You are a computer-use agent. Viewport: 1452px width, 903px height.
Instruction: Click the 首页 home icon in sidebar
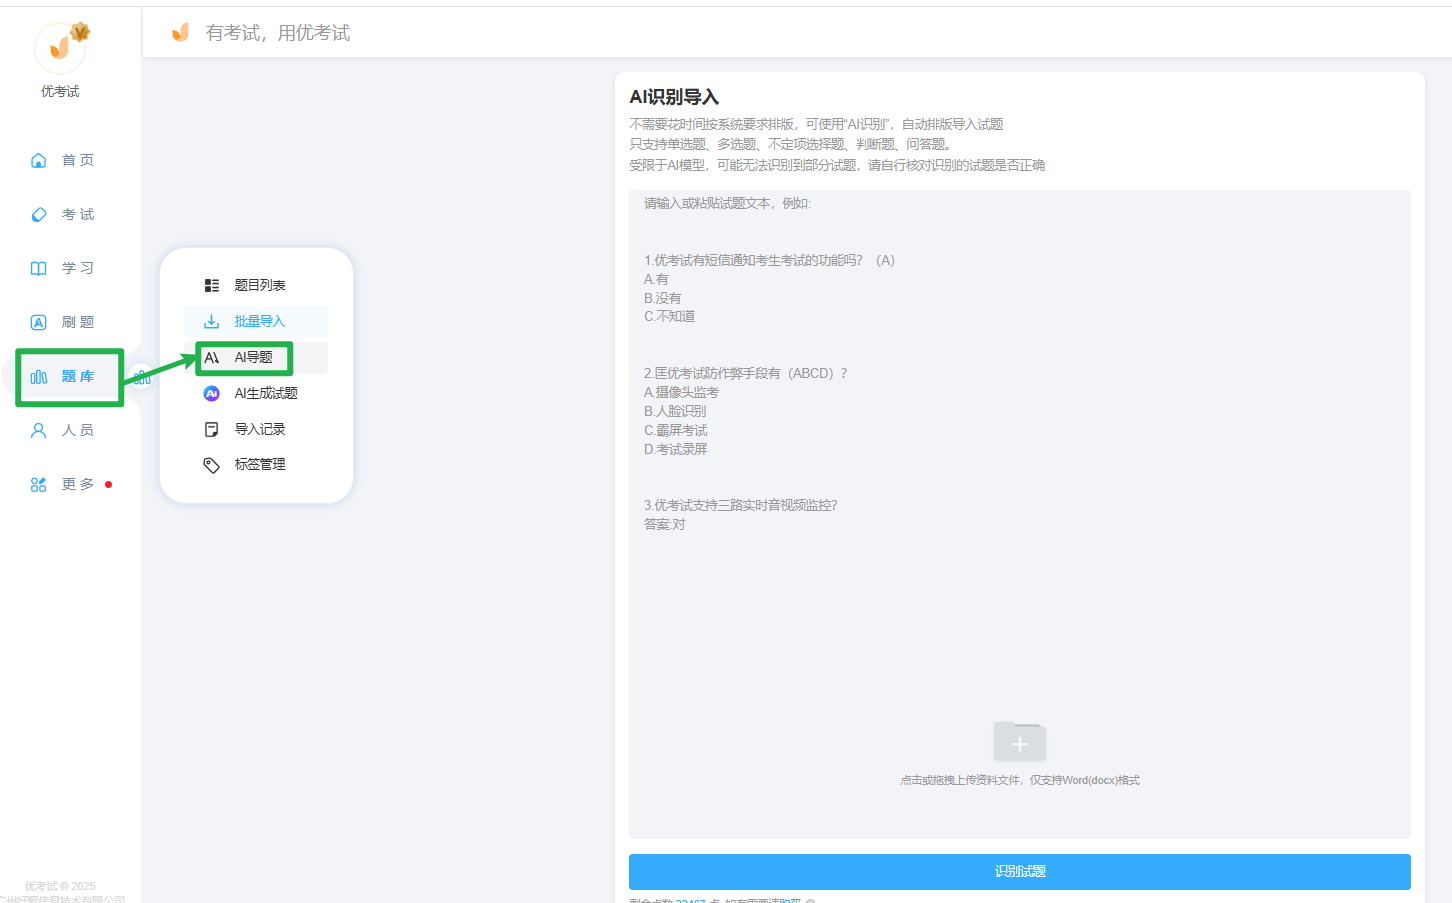[x=39, y=160]
